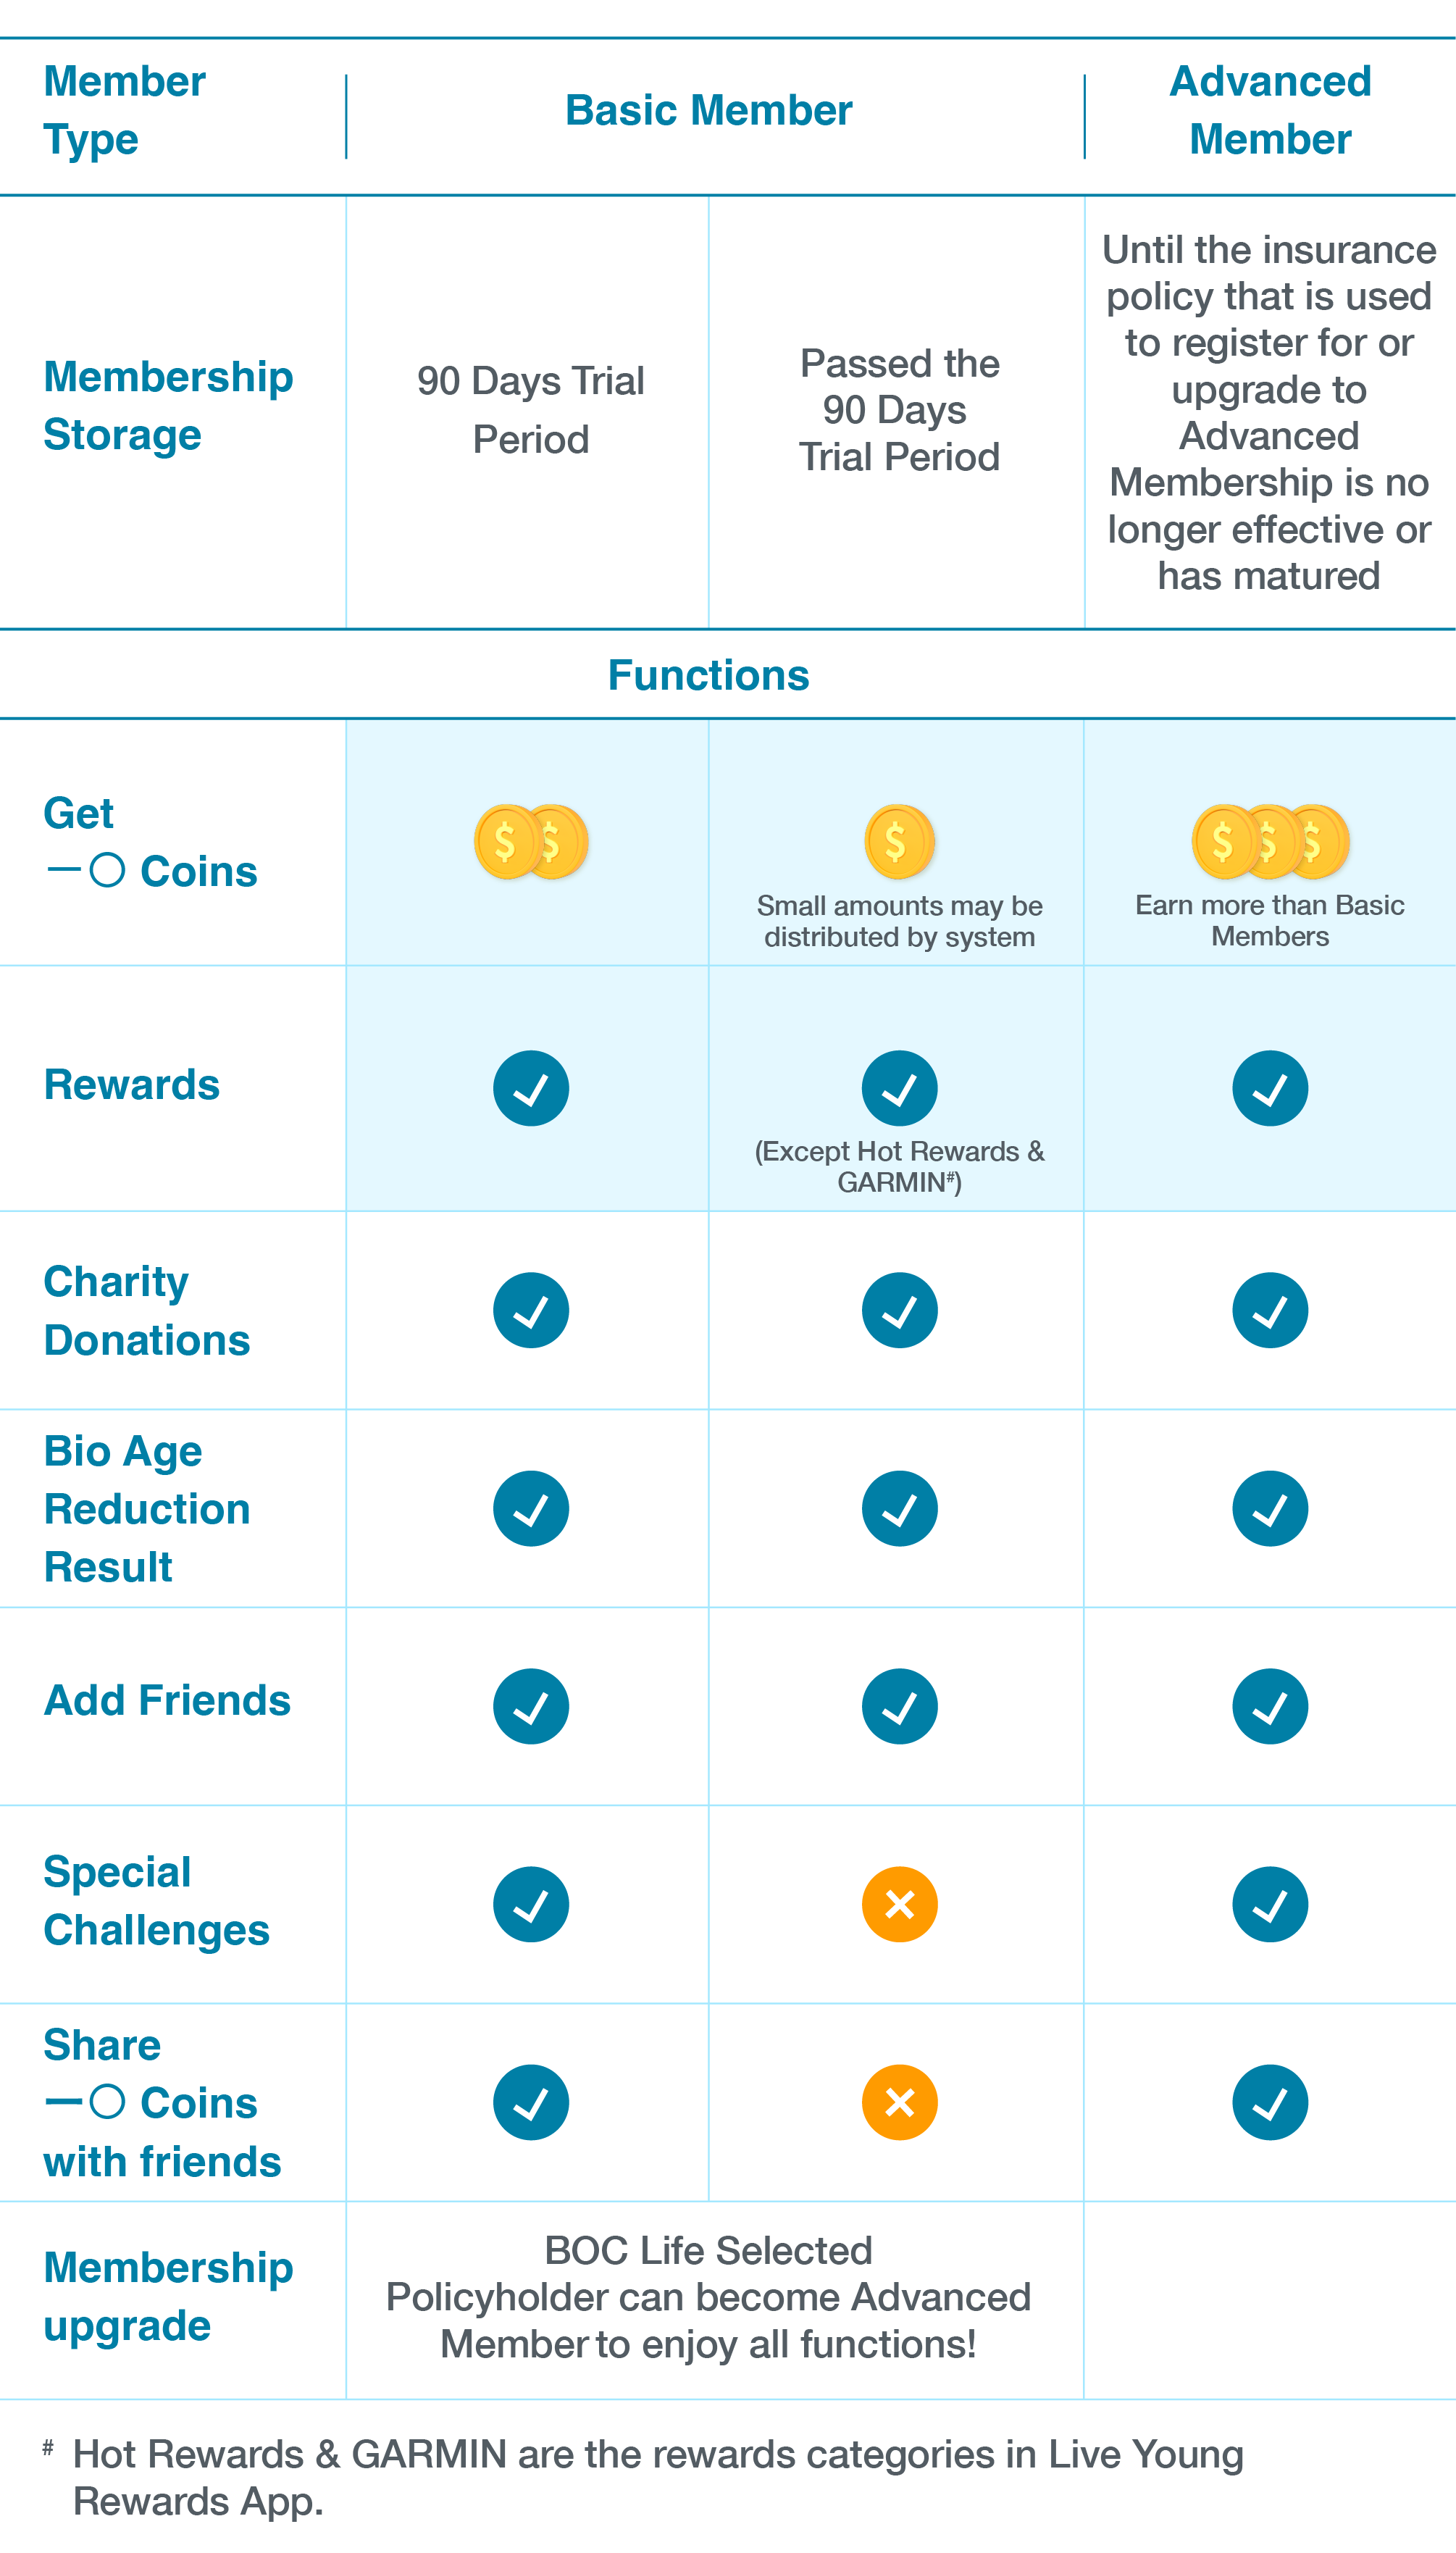
Task: Click the BOC Life Selected Policyholder text
Action: pos(708,2297)
